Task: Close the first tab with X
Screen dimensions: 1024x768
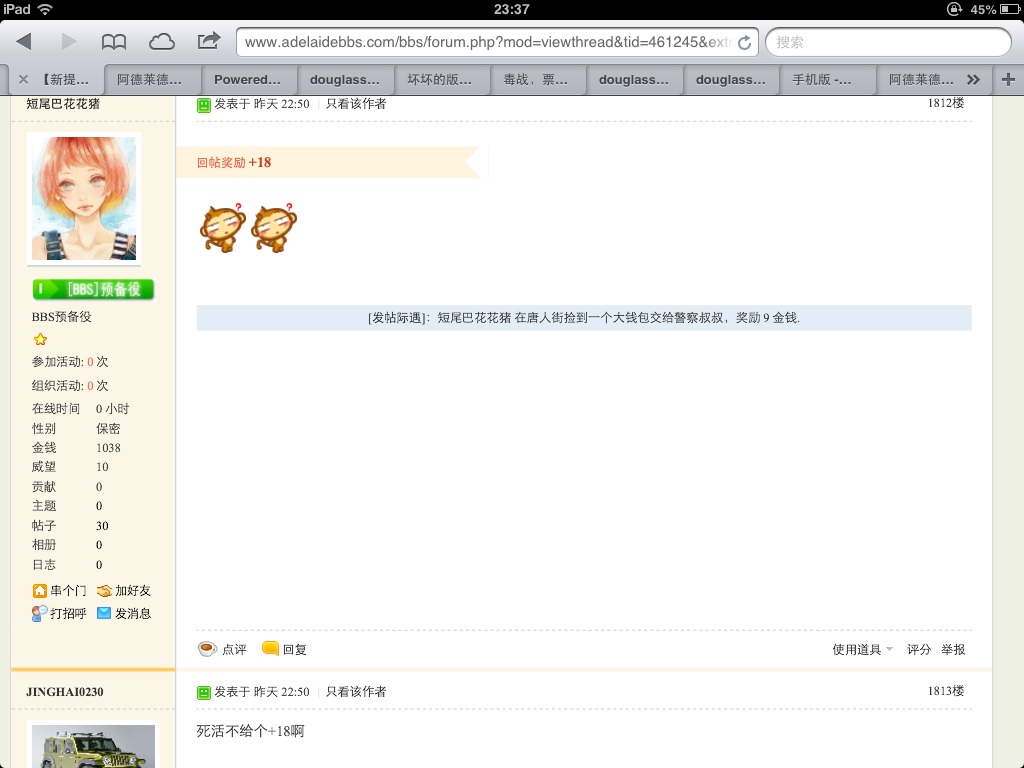Action: click(22, 80)
